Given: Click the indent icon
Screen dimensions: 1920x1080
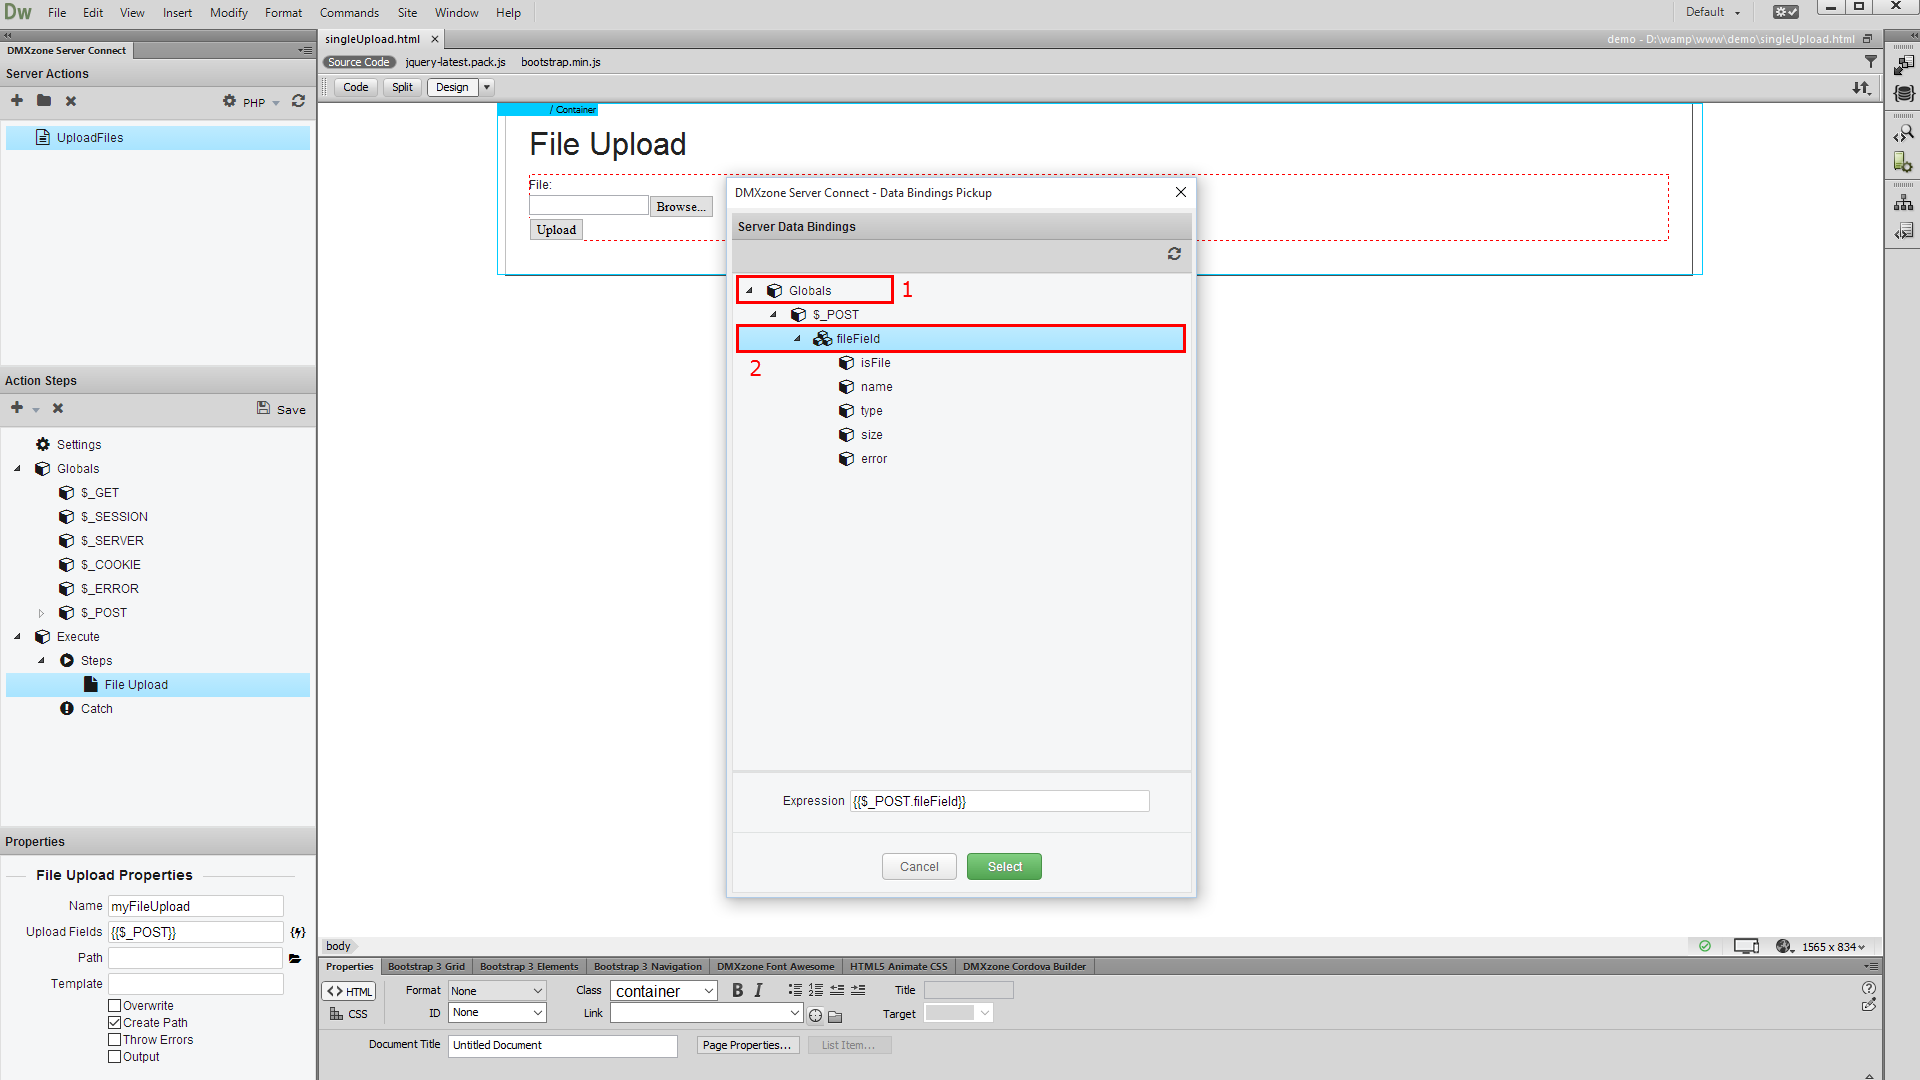Looking at the screenshot, I should coord(858,990).
